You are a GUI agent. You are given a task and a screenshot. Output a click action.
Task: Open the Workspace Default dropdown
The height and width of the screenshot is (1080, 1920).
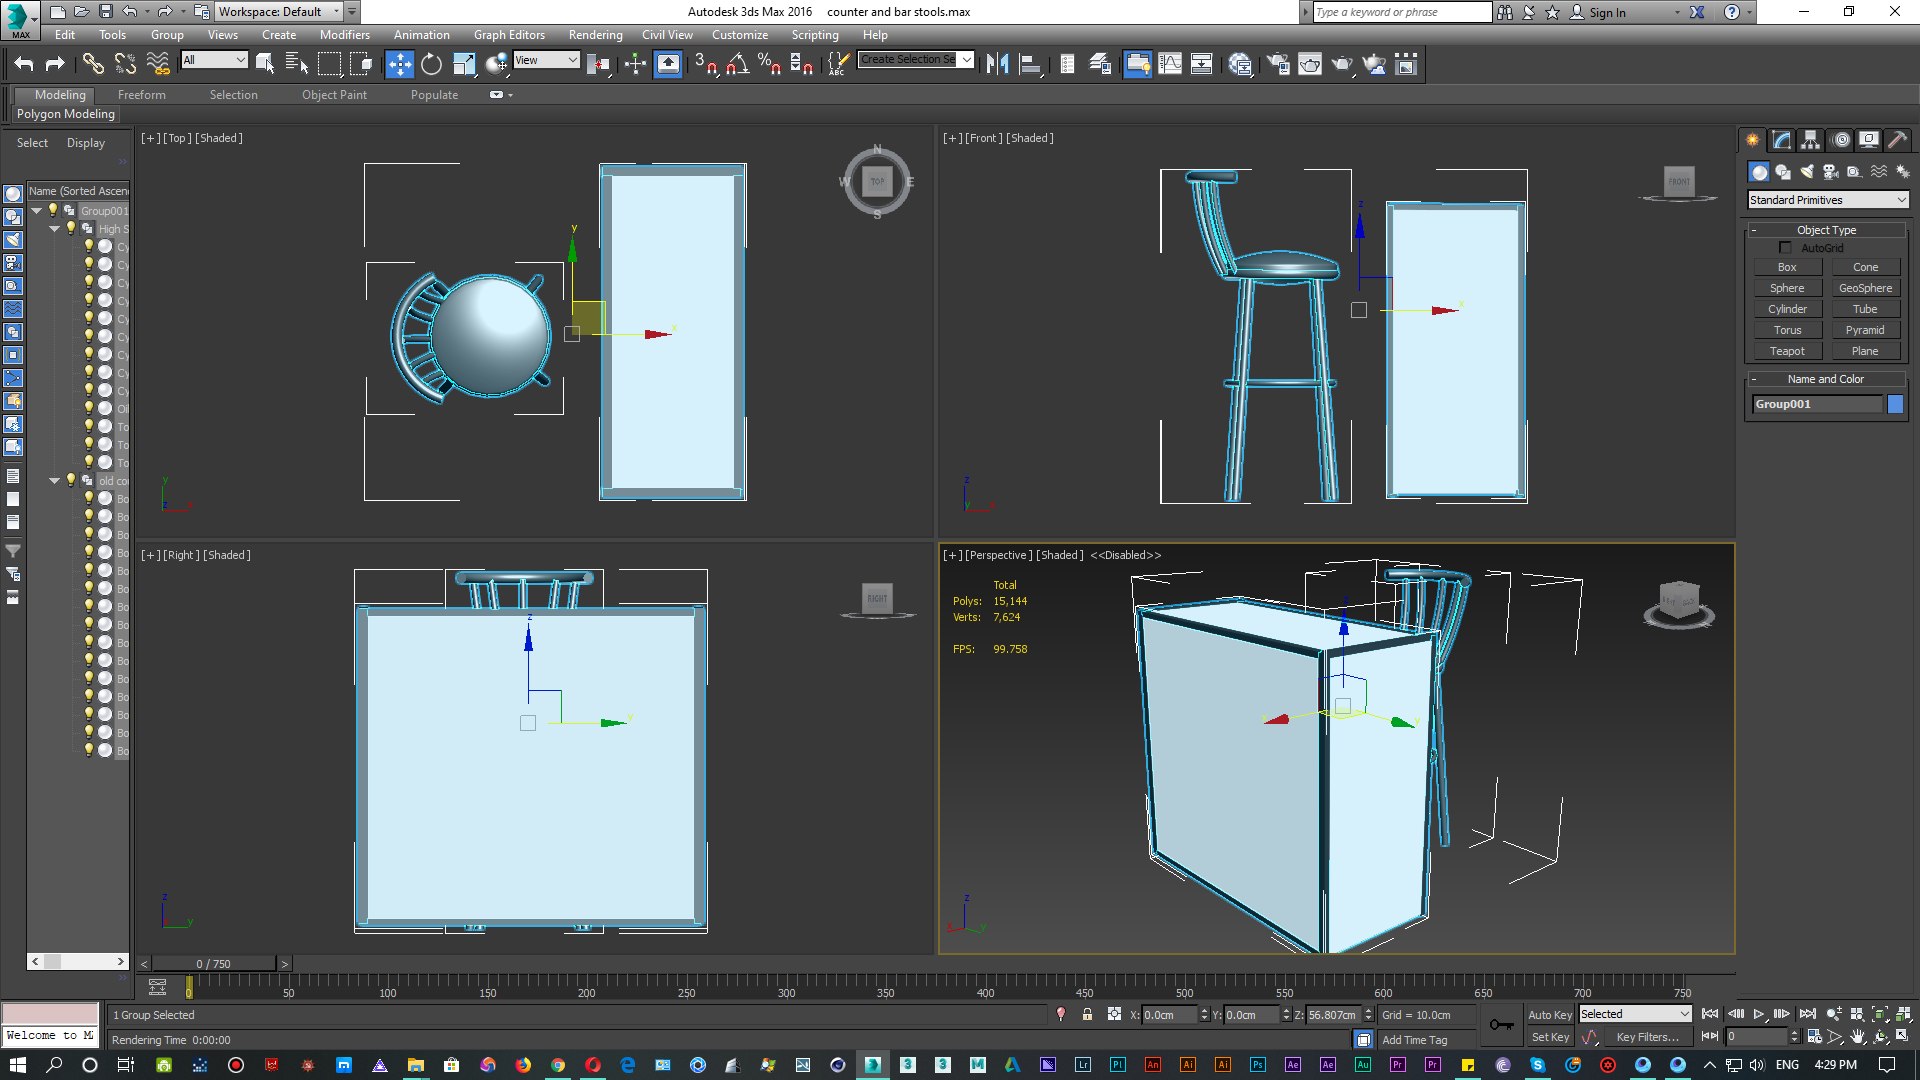(x=280, y=12)
